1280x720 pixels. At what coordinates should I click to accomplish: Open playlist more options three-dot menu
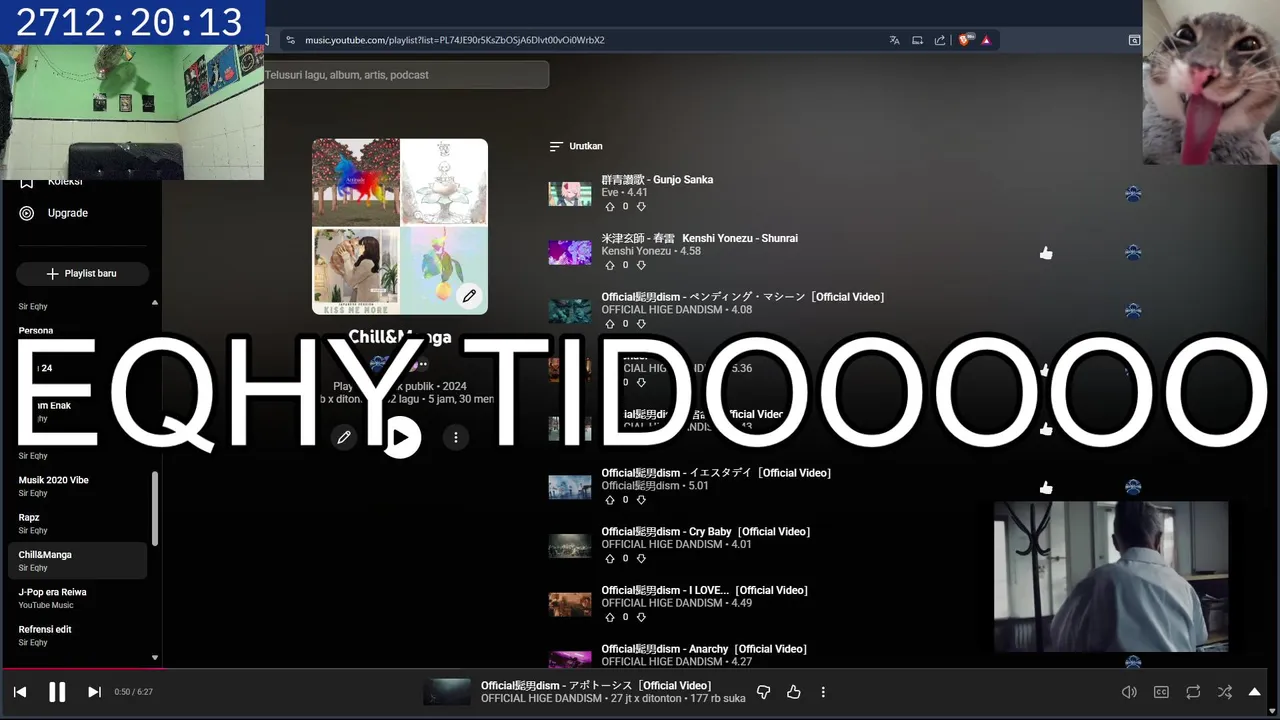[456, 437]
